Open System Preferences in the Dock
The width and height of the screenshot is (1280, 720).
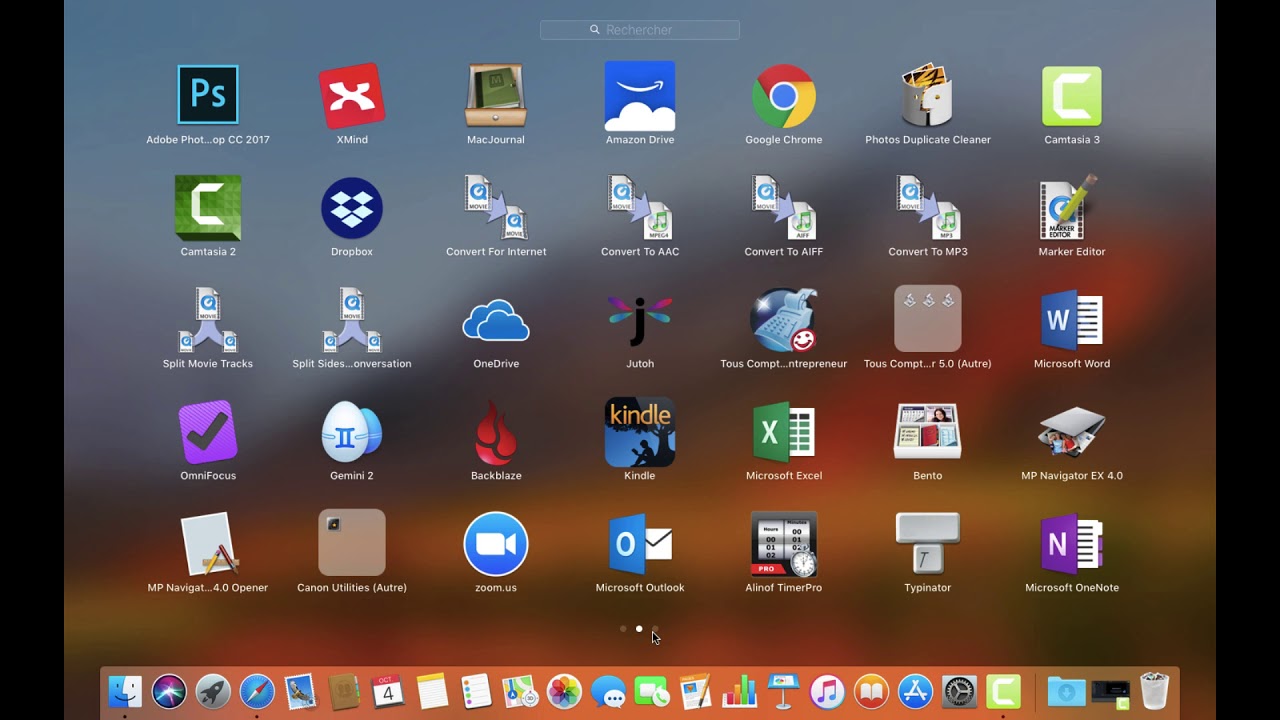click(959, 691)
